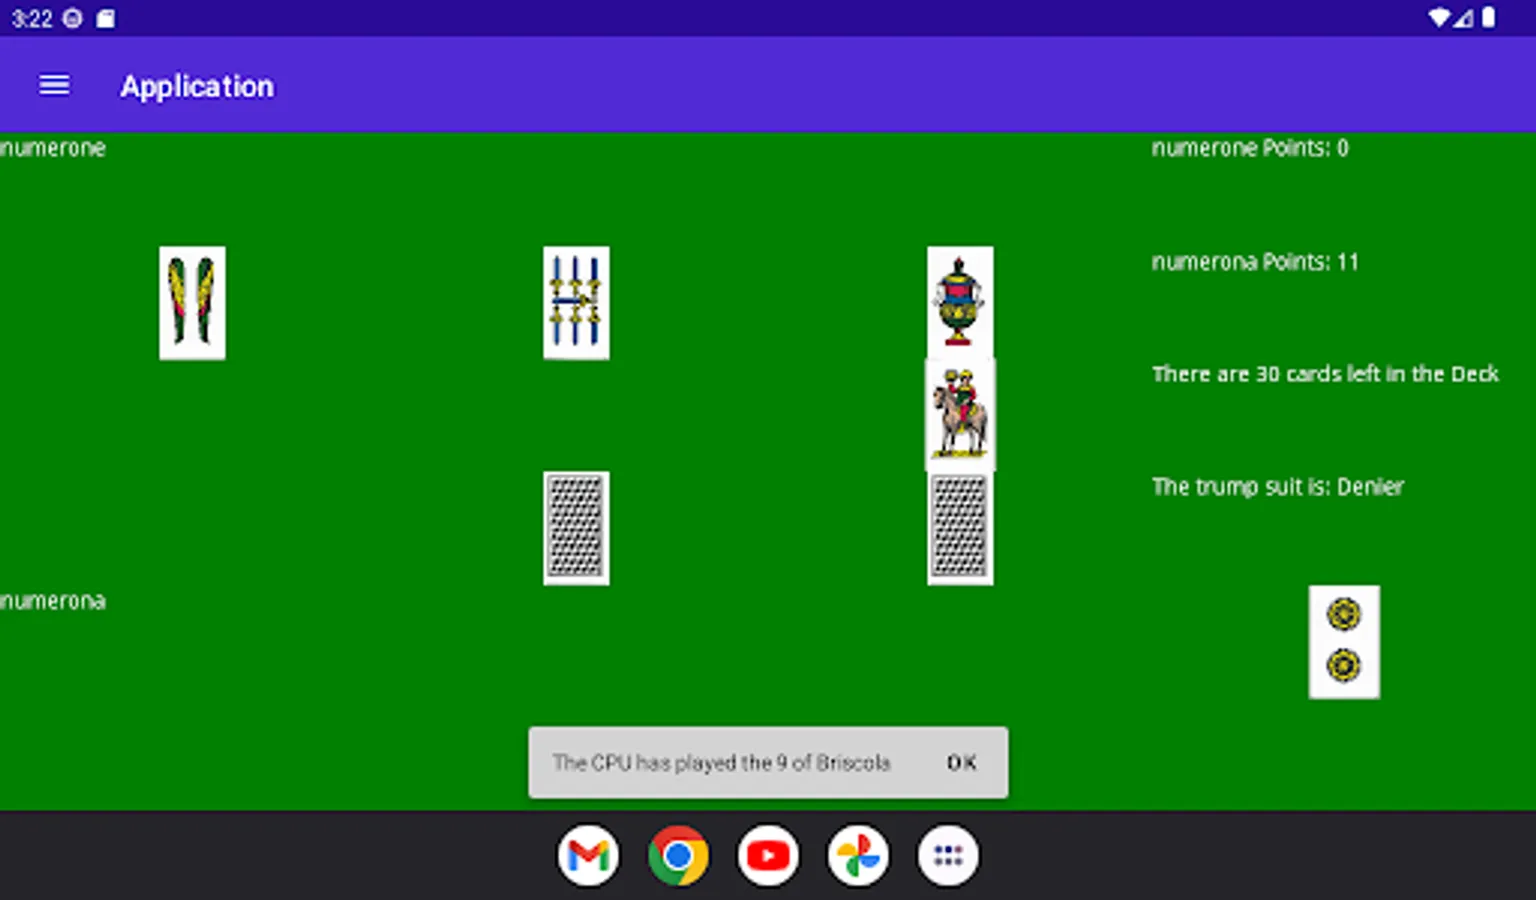
Task: Tap the SD card notification icon
Action: [x=106, y=18]
